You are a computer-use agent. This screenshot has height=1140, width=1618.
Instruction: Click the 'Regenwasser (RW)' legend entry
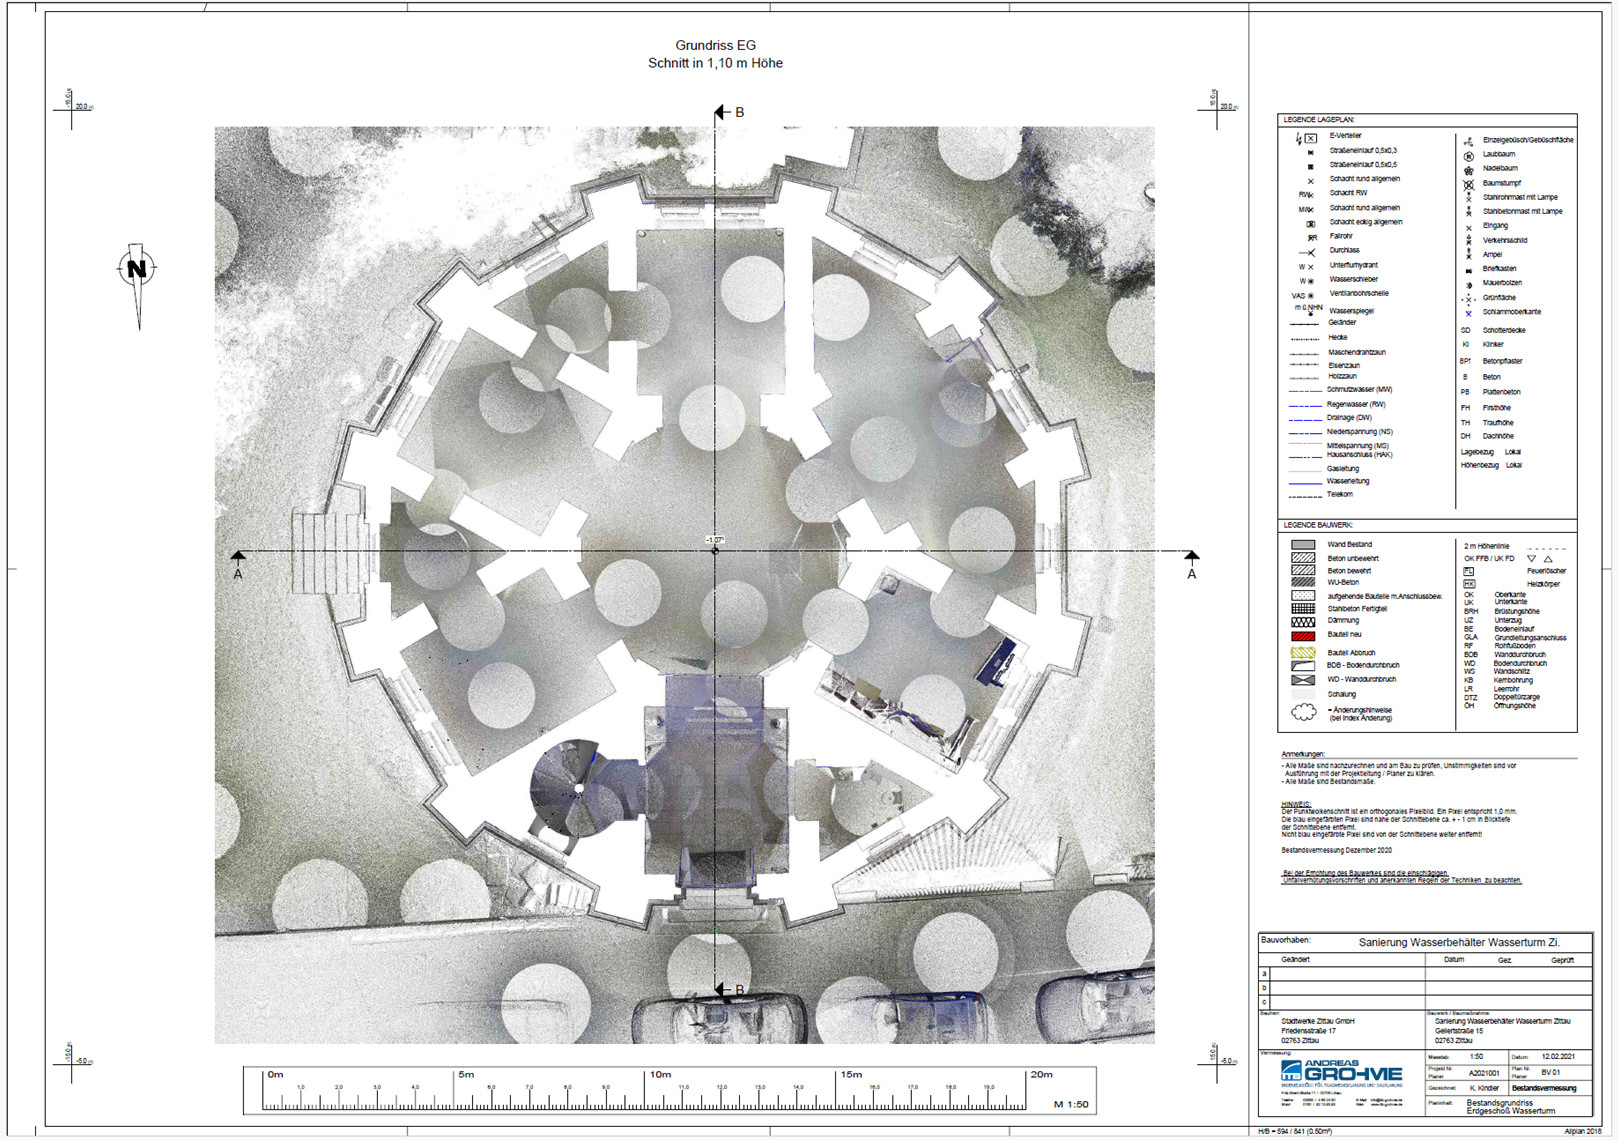(1356, 405)
